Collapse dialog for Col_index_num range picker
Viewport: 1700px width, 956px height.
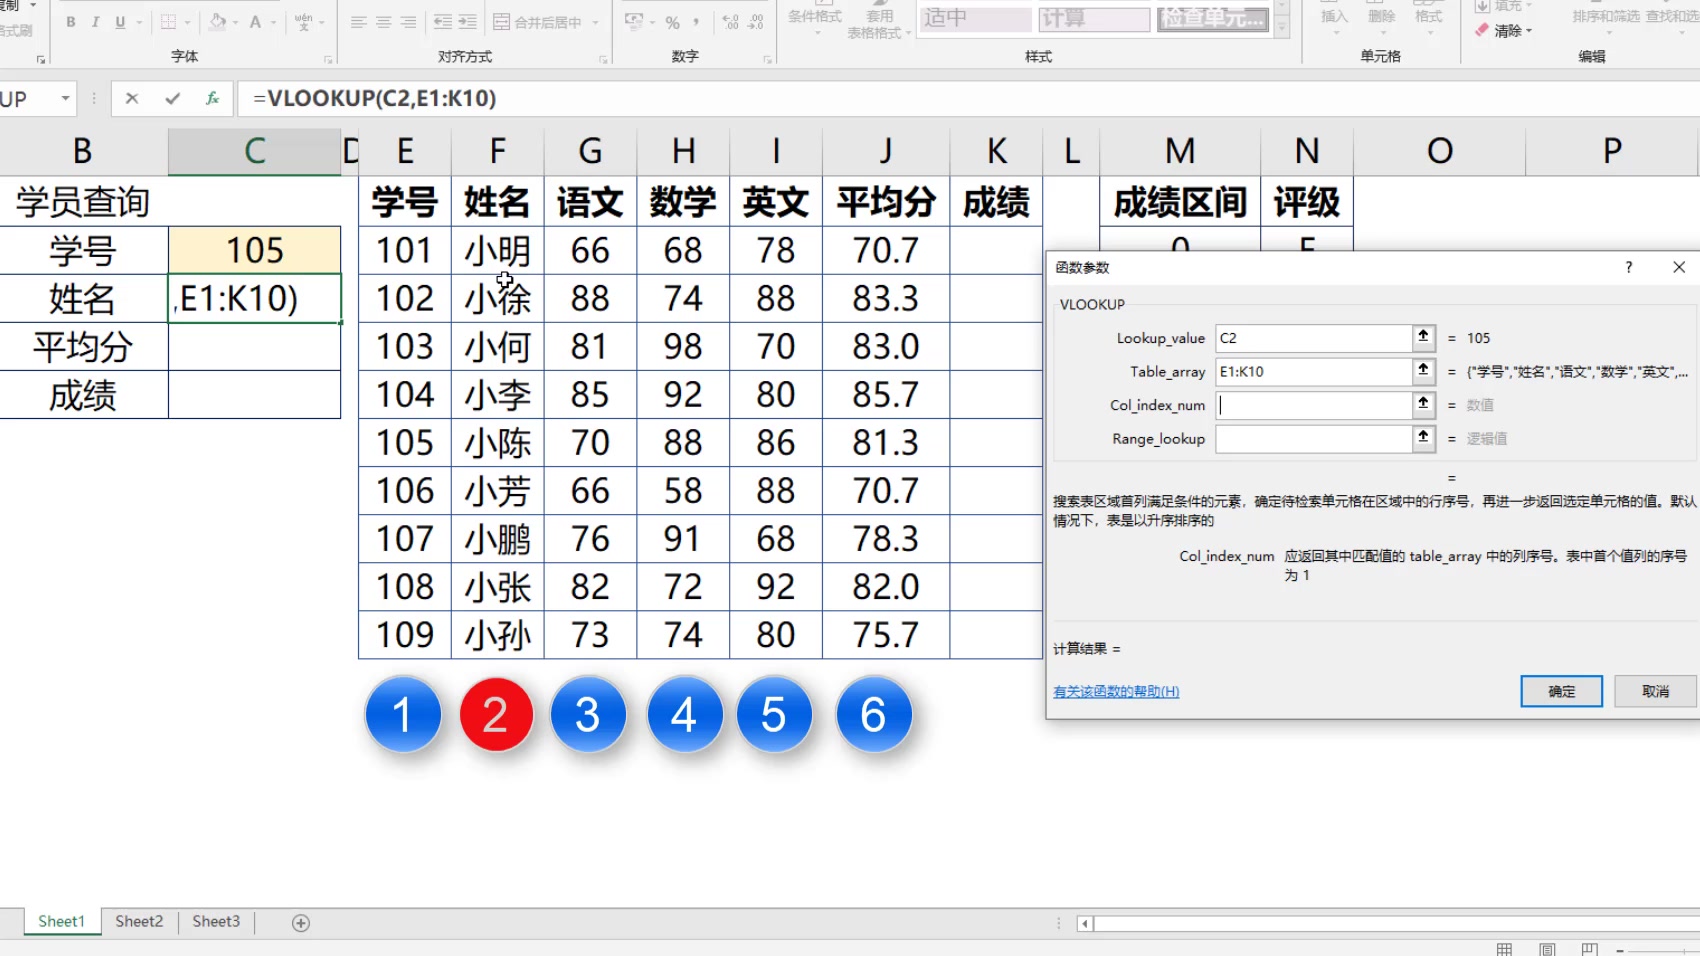point(1423,405)
